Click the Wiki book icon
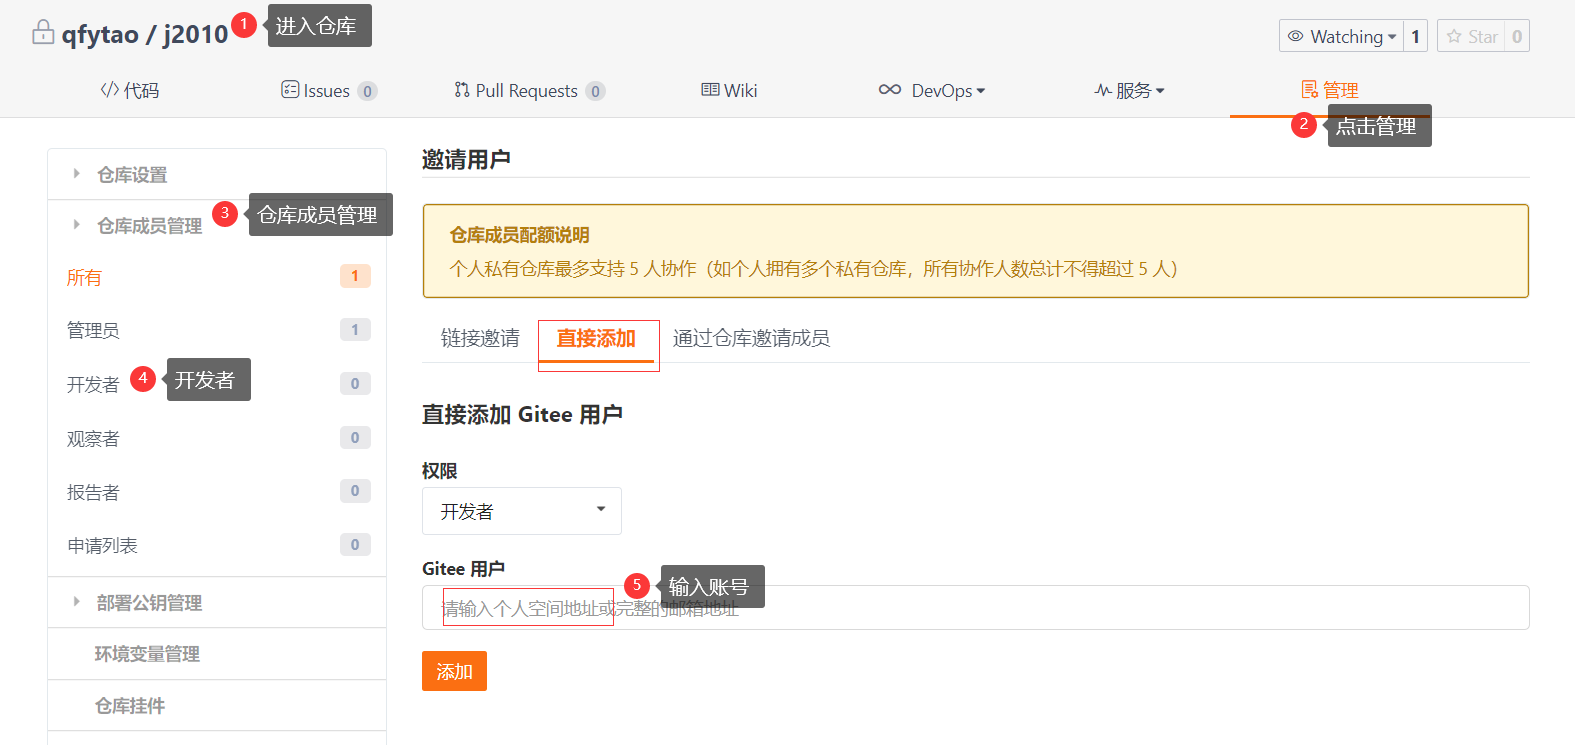Screen dimensions: 1575x745 pyautogui.click(x=710, y=90)
